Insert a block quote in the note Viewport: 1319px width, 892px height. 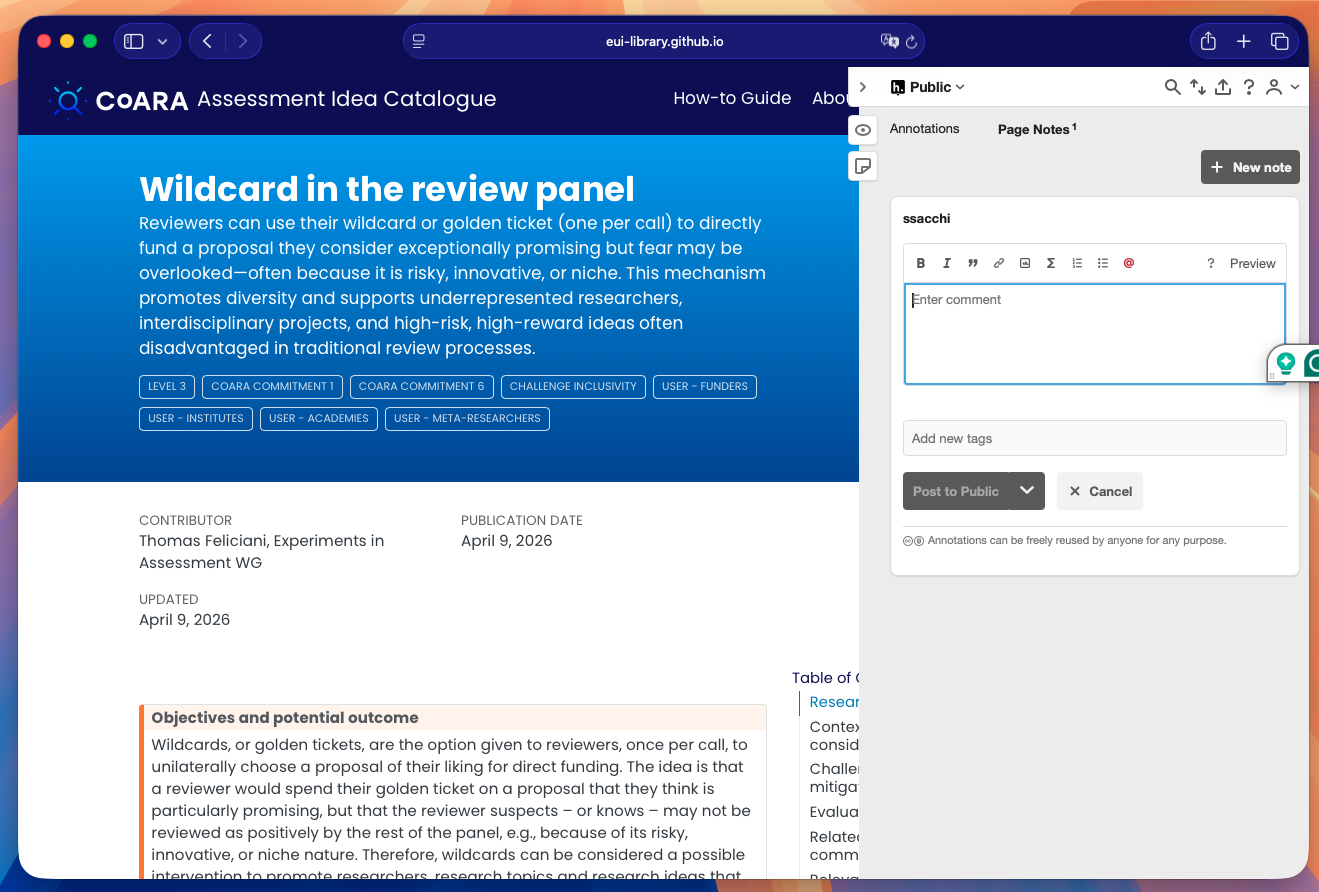(x=973, y=263)
